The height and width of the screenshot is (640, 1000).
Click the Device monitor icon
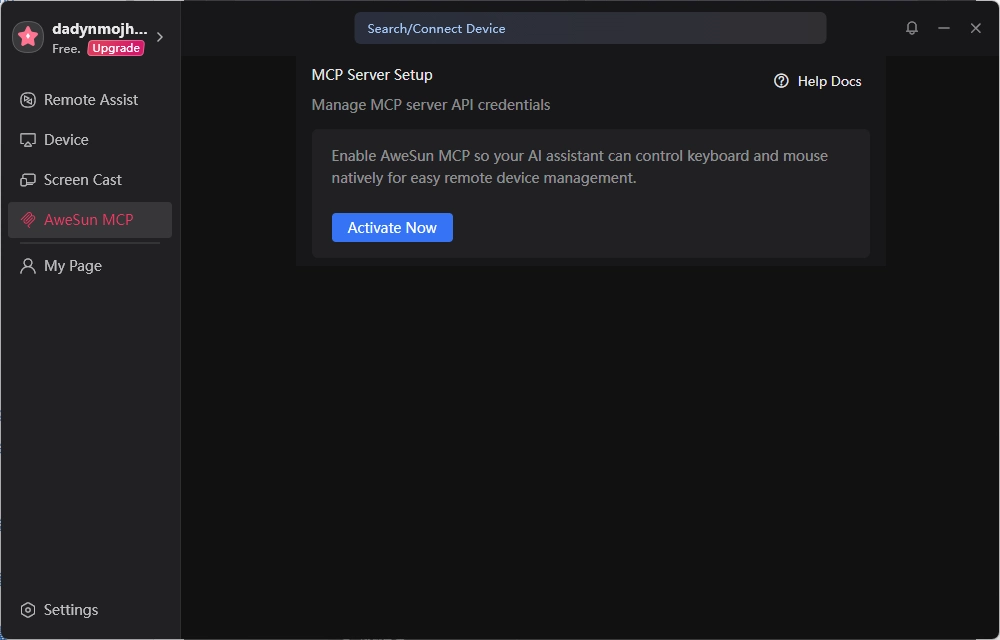pyautogui.click(x=27, y=140)
